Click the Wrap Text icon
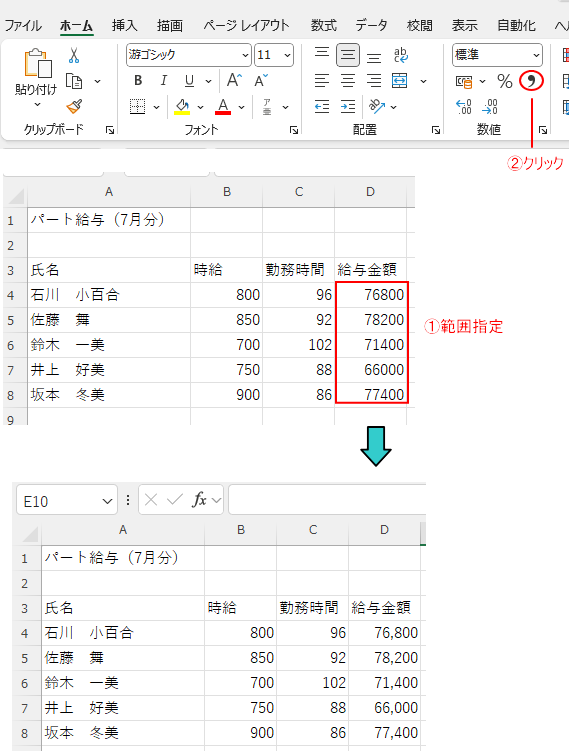 [400, 55]
